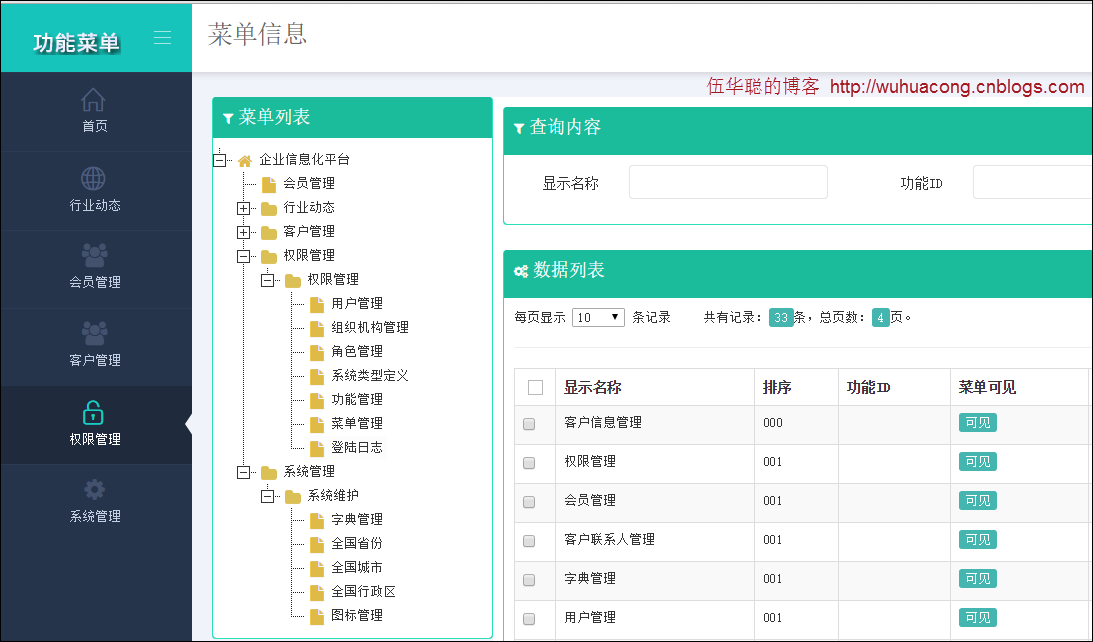Select the 客户管理 sidebar icon
The width and height of the screenshot is (1093, 642).
point(94,334)
